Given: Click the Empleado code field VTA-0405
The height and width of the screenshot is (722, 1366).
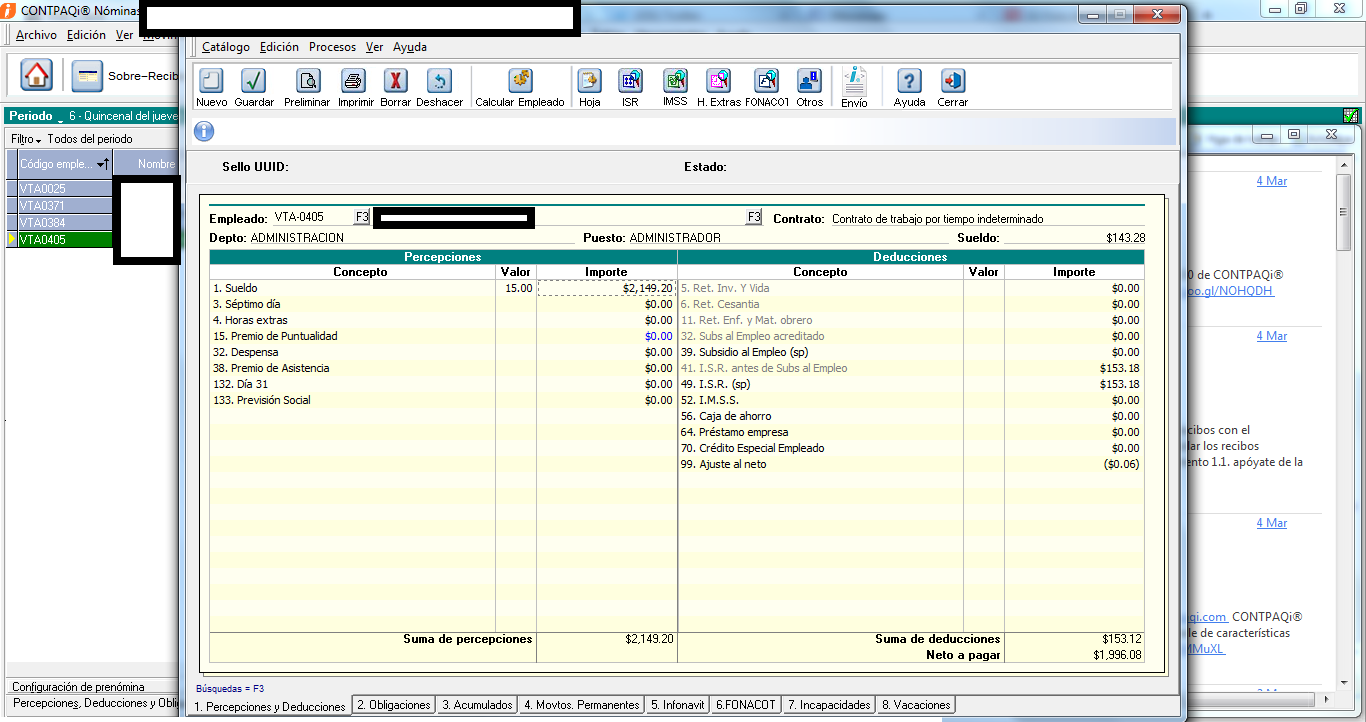Looking at the screenshot, I should [x=312, y=217].
